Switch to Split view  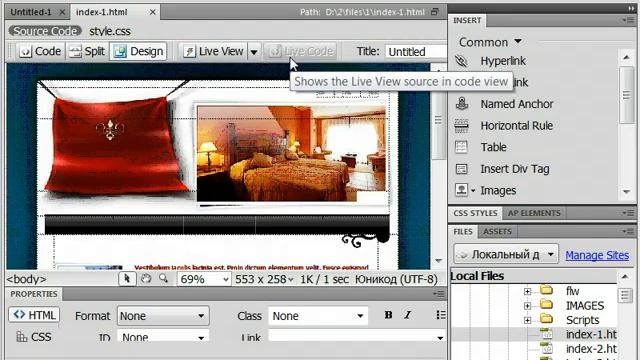click(x=87, y=51)
